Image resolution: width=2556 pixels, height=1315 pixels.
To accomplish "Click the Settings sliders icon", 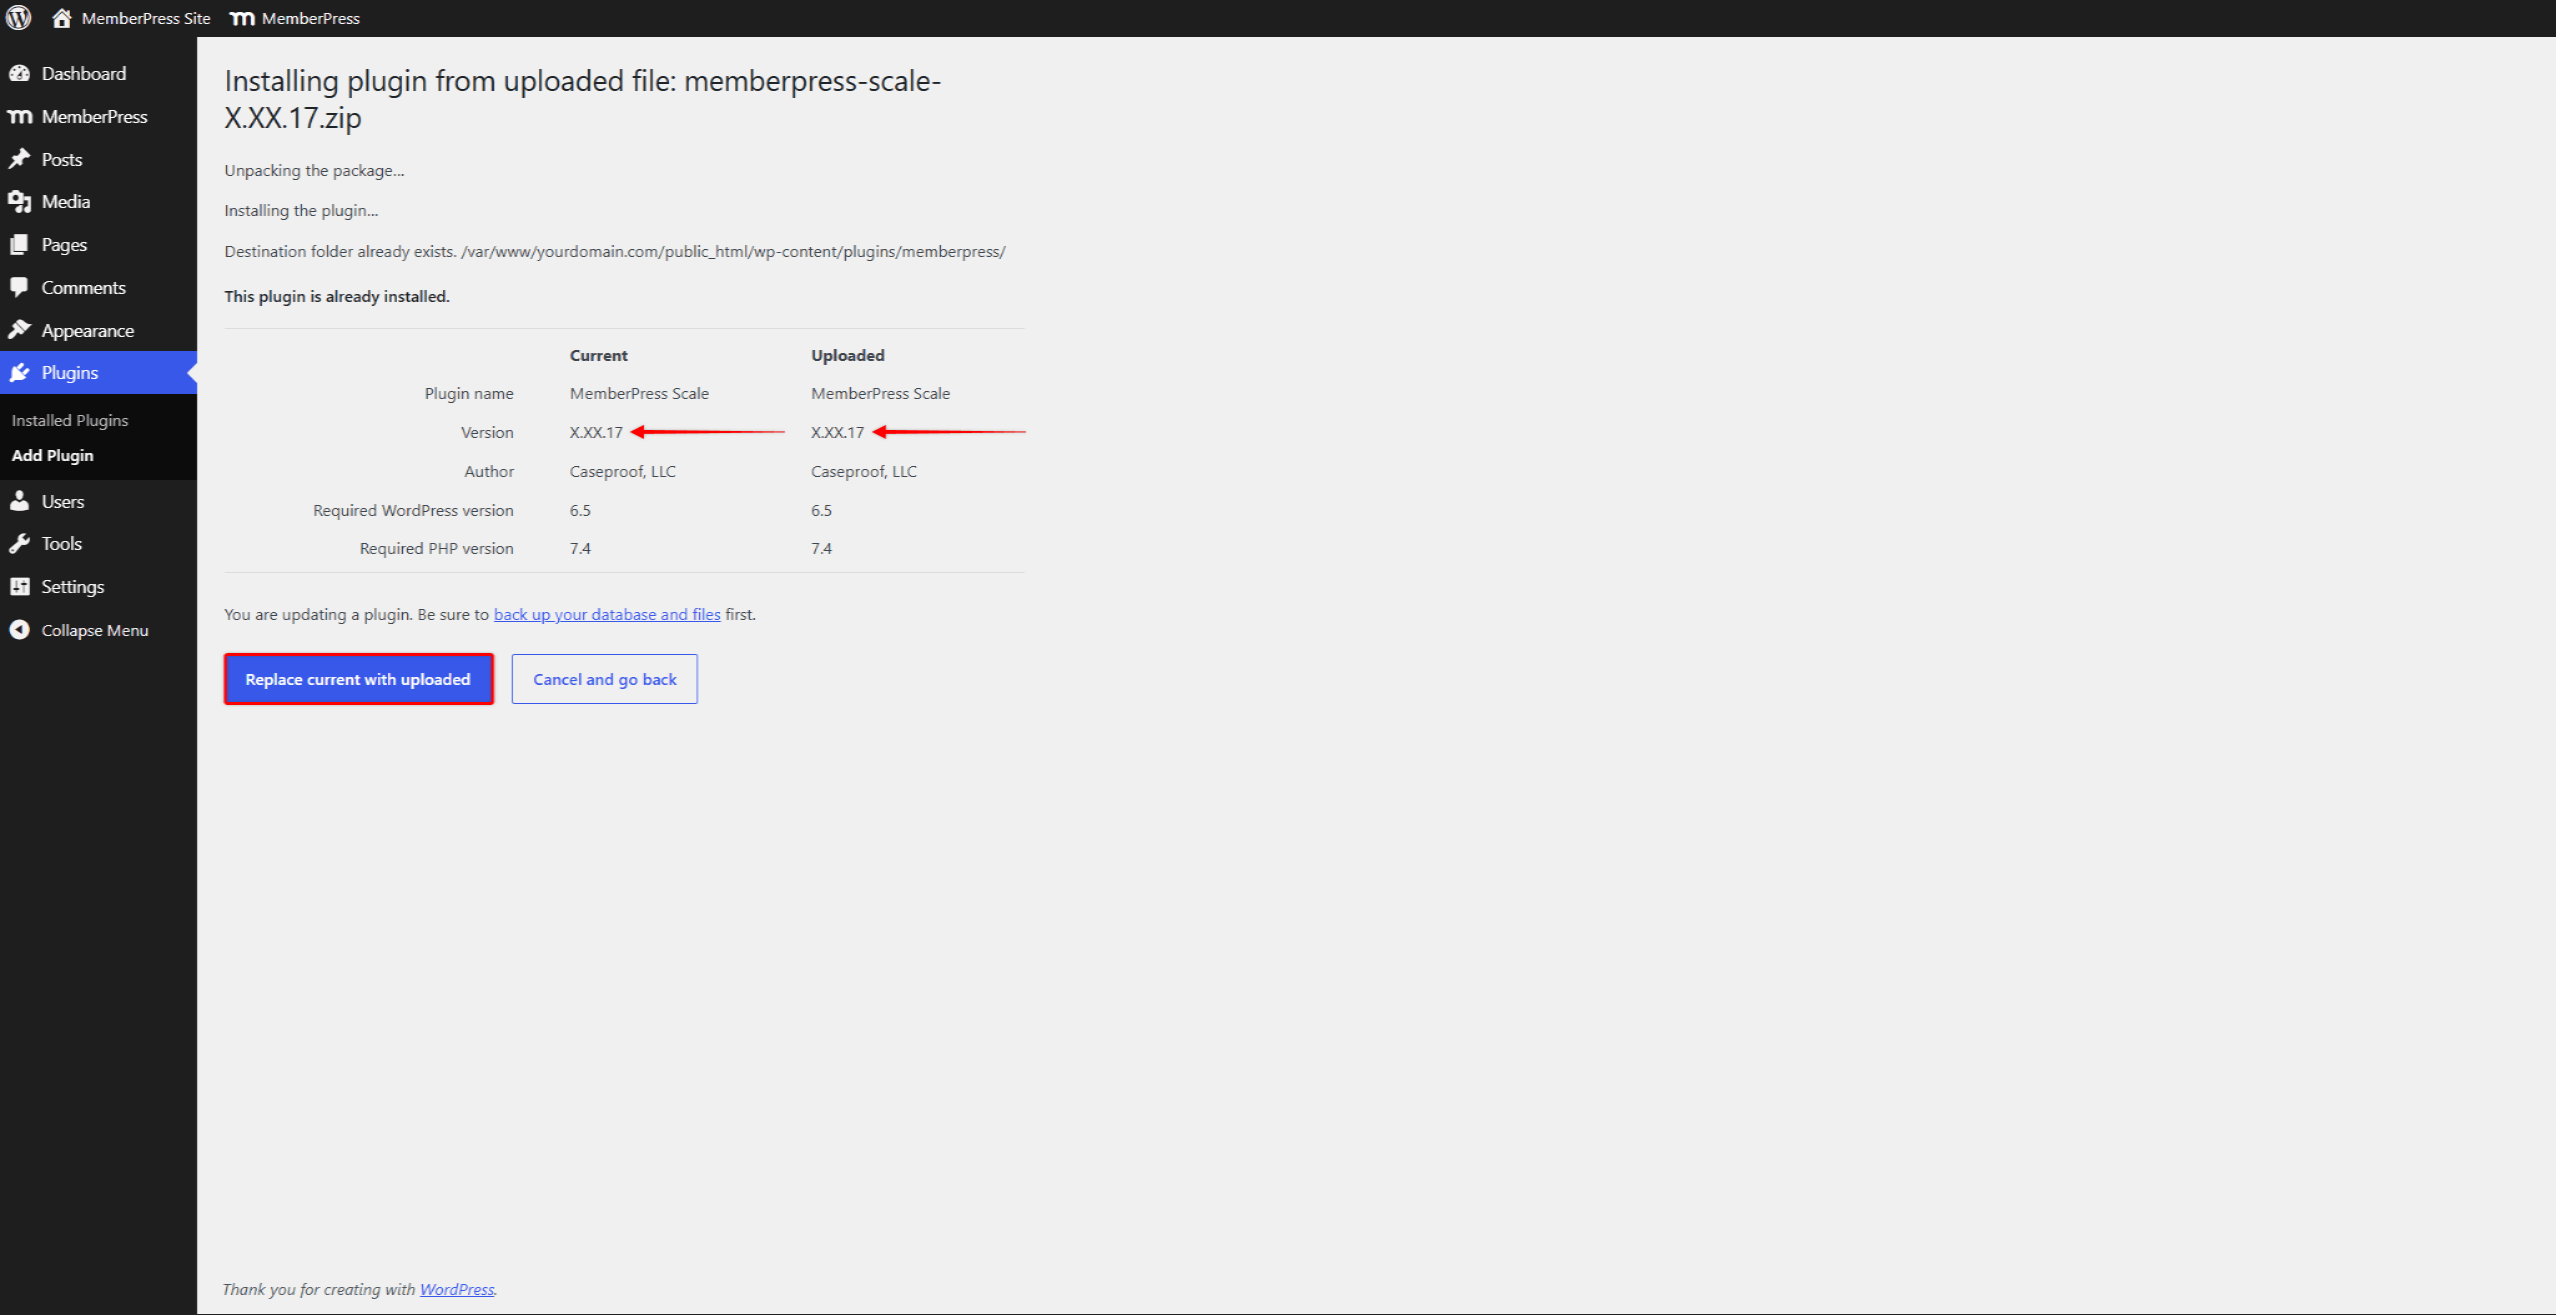I will (x=19, y=587).
